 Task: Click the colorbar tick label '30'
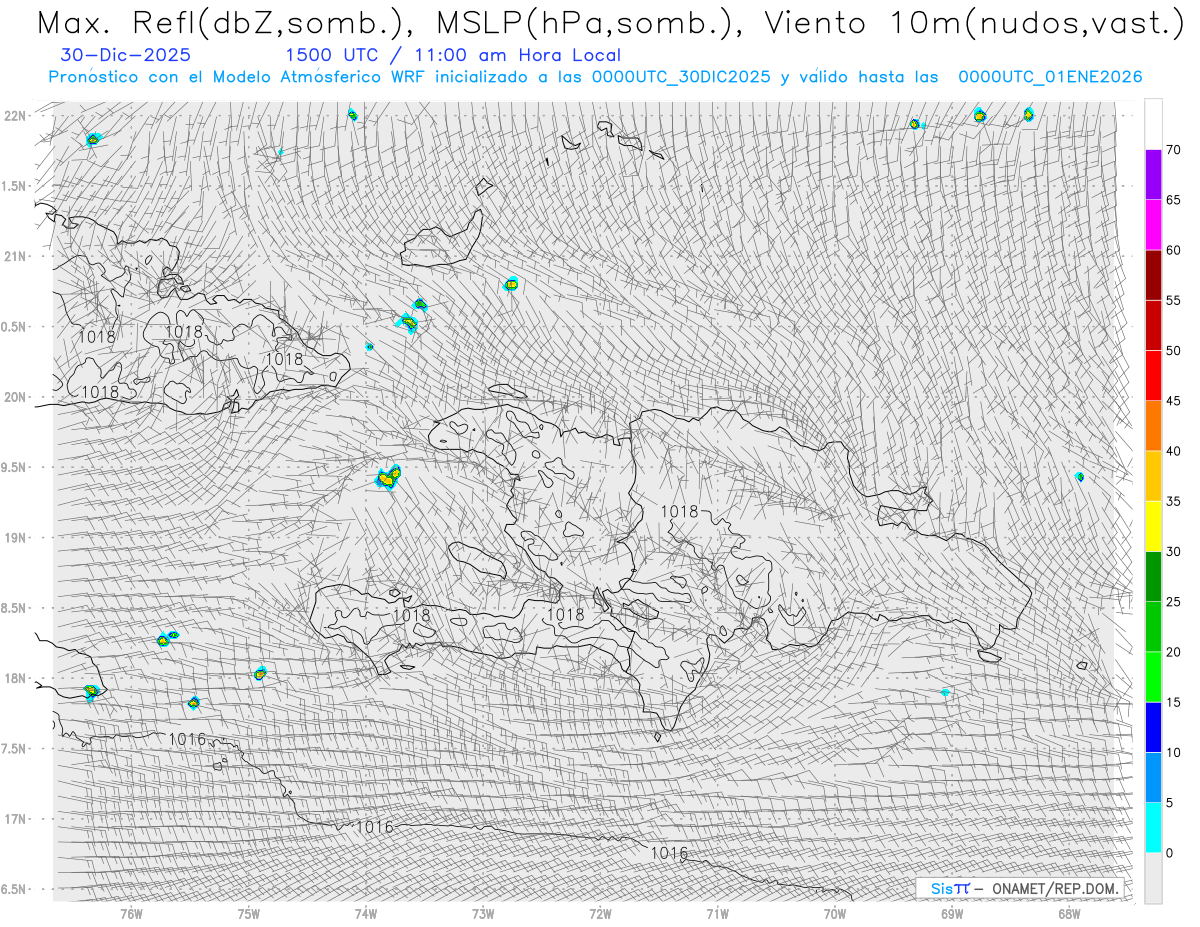pos(1173,552)
